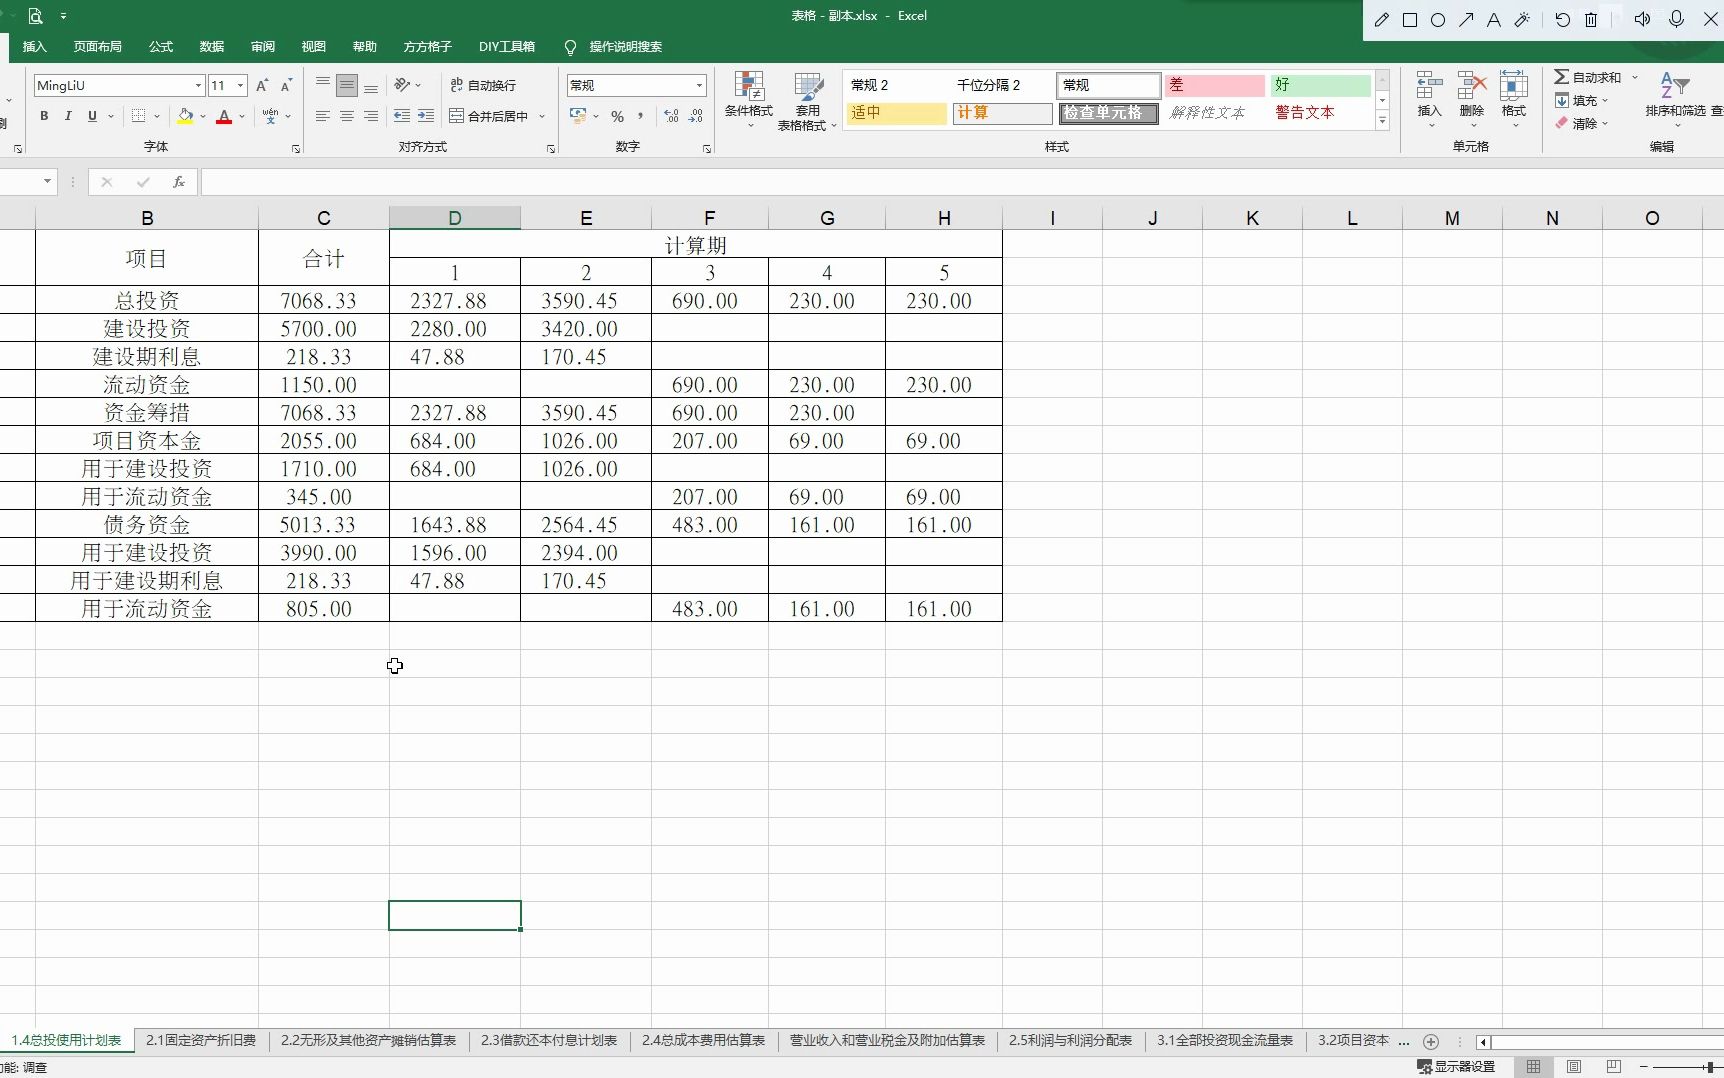Expand the 清除 clear dropdown
Image resolution: width=1724 pixels, height=1078 pixels.
pyautogui.click(x=1604, y=124)
